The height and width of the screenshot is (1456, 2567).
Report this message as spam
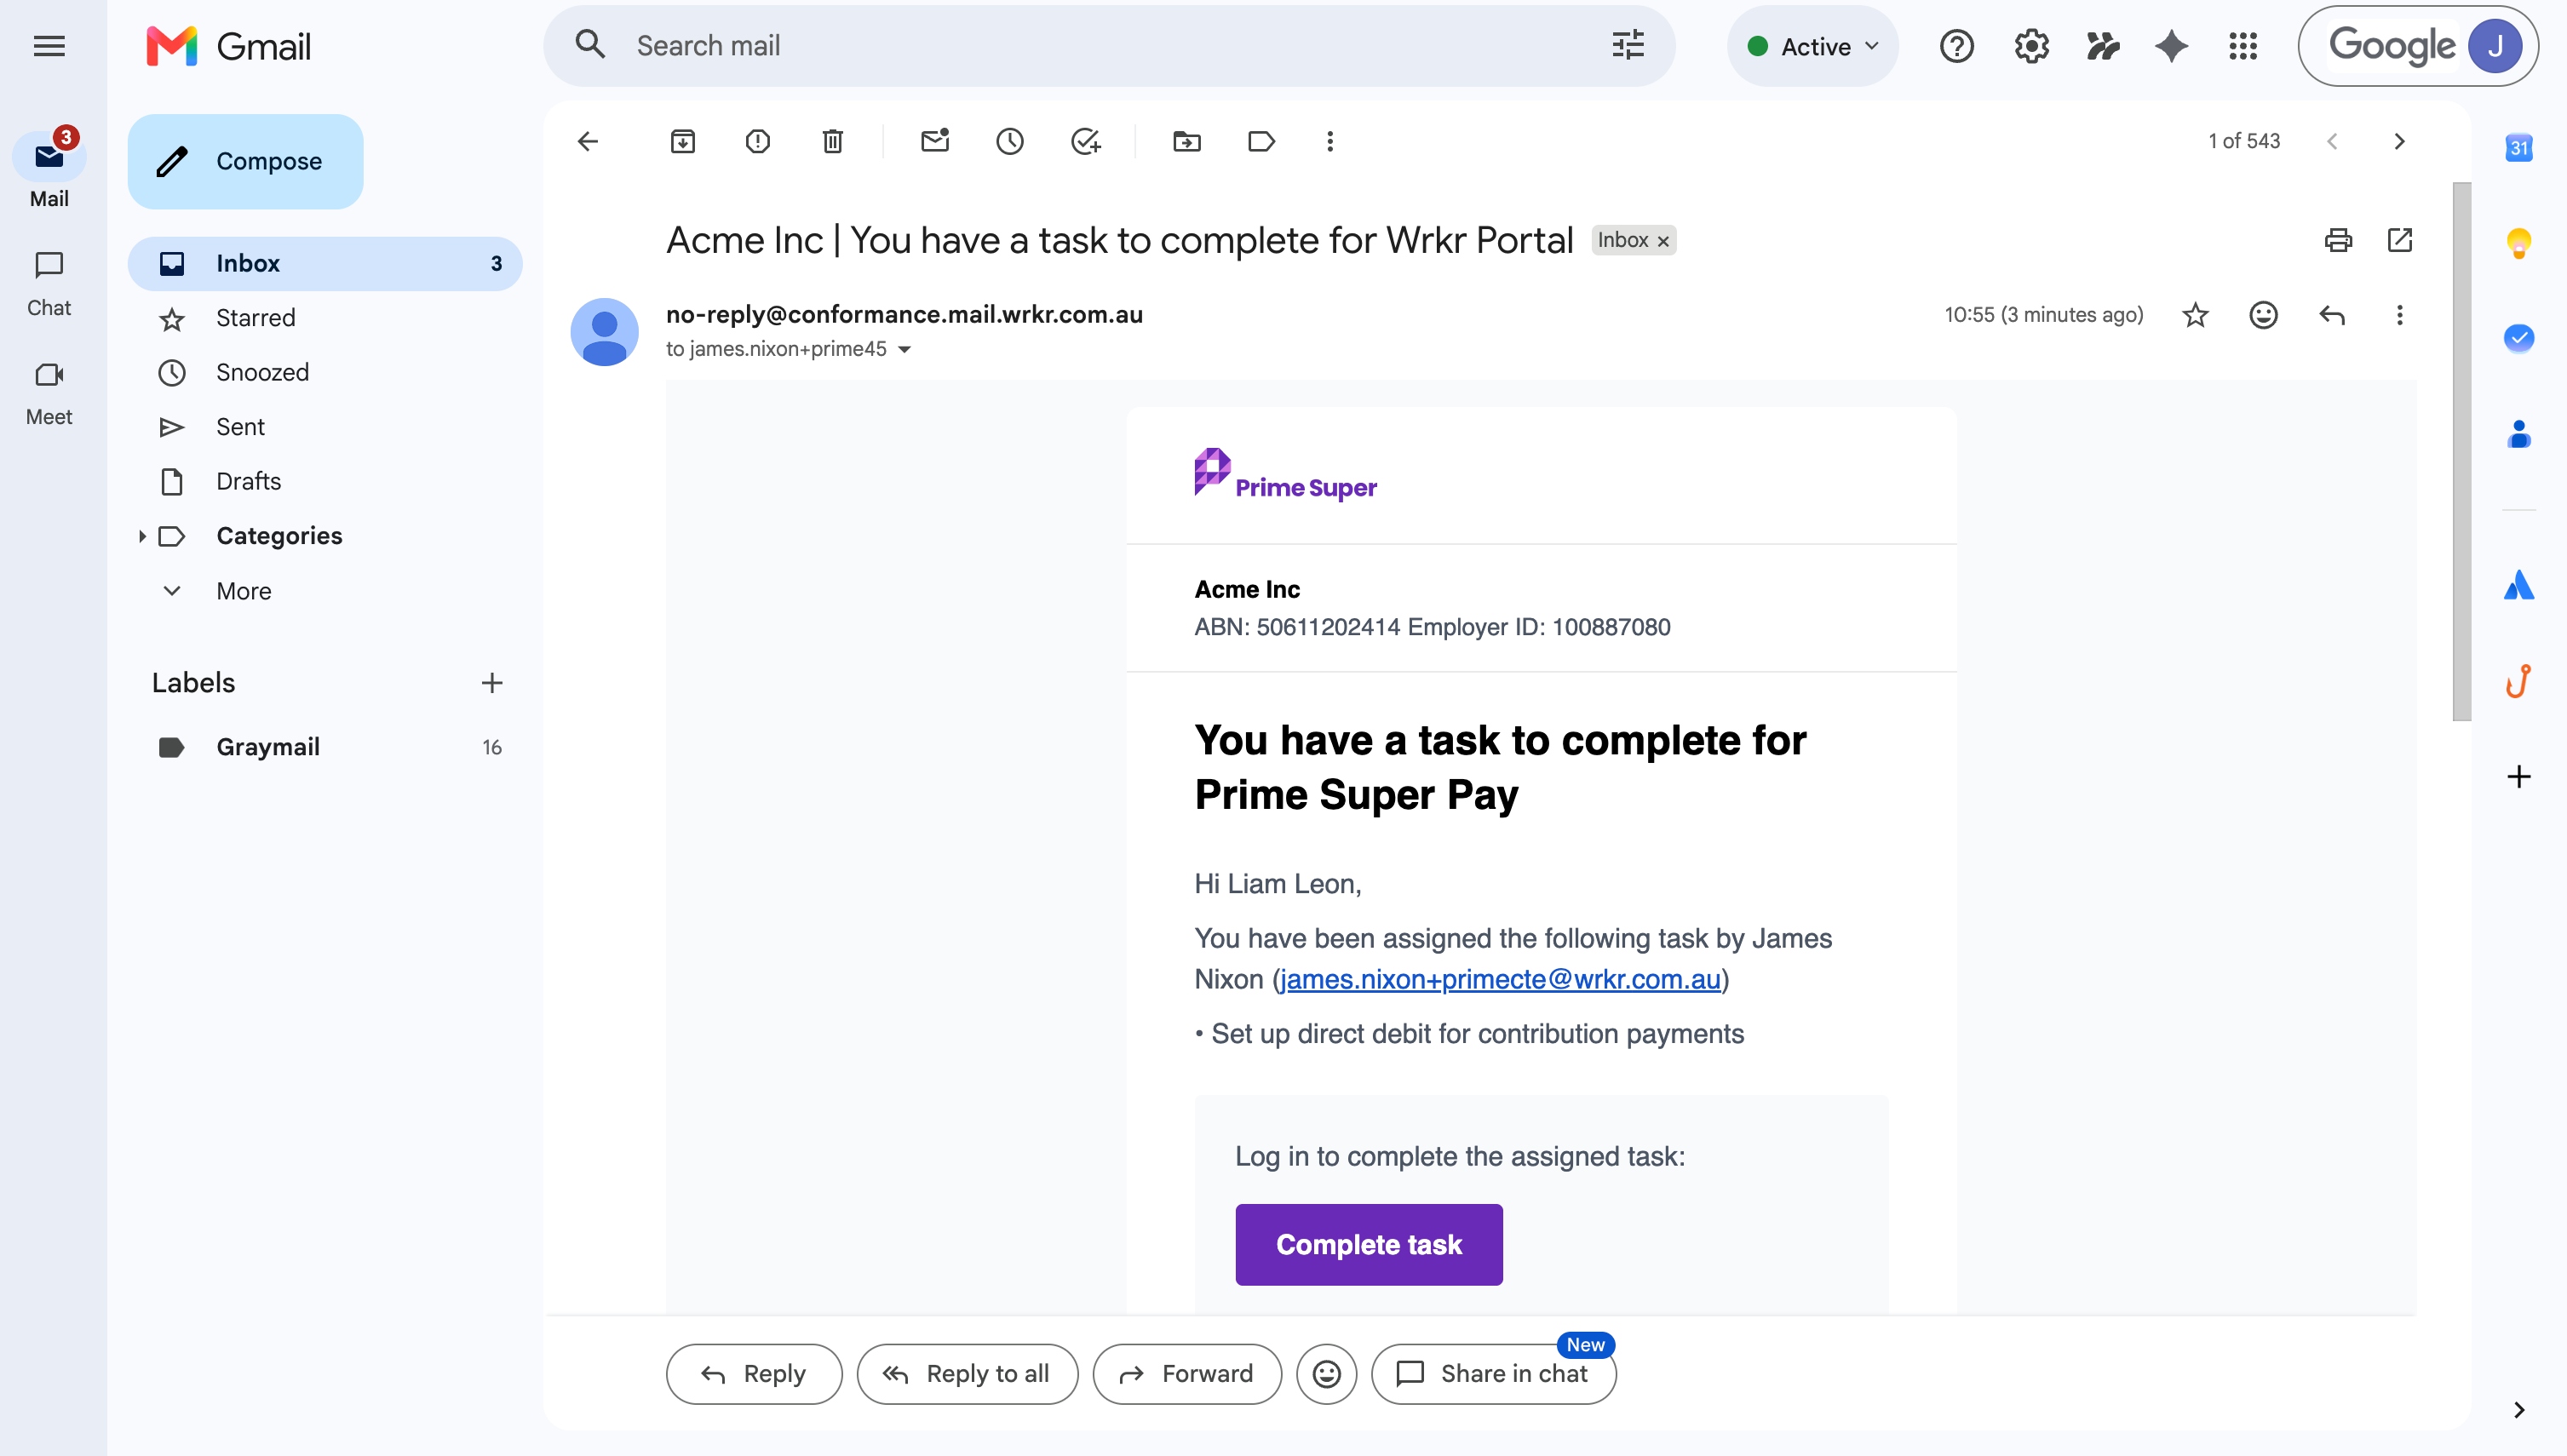click(x=758, y=141)
